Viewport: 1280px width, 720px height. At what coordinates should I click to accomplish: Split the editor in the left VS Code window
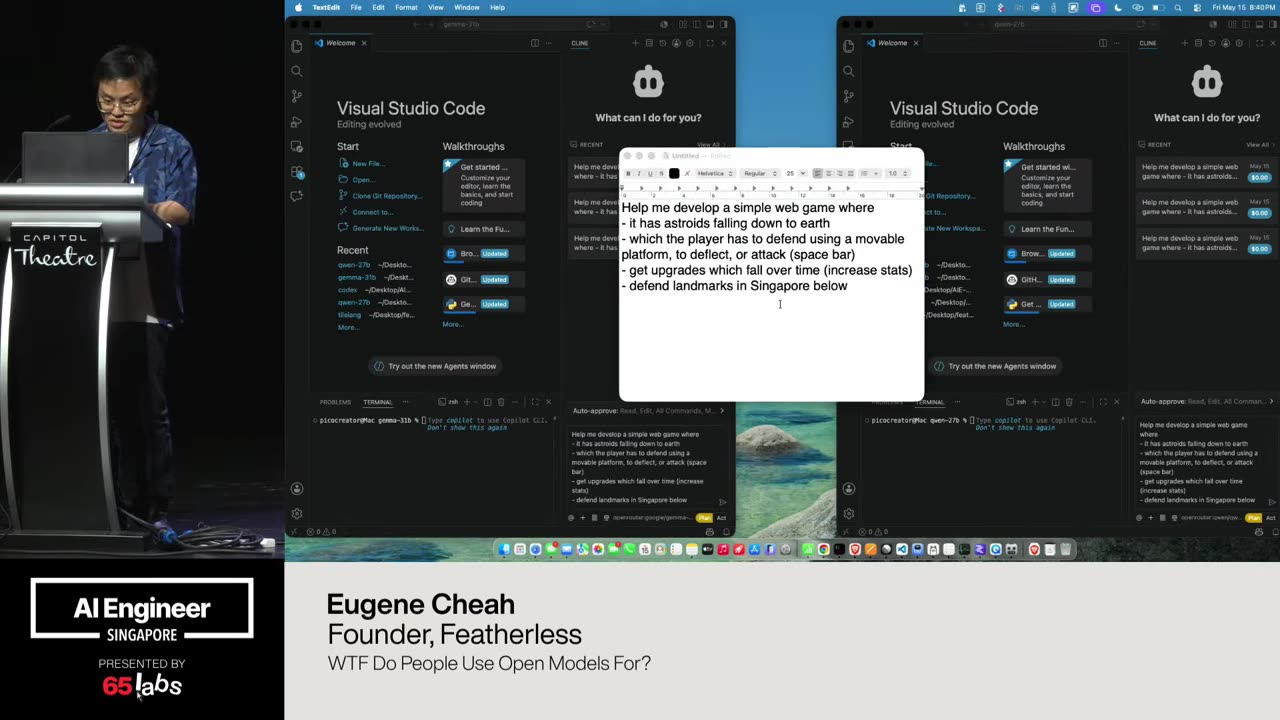(x=535, y=43)
